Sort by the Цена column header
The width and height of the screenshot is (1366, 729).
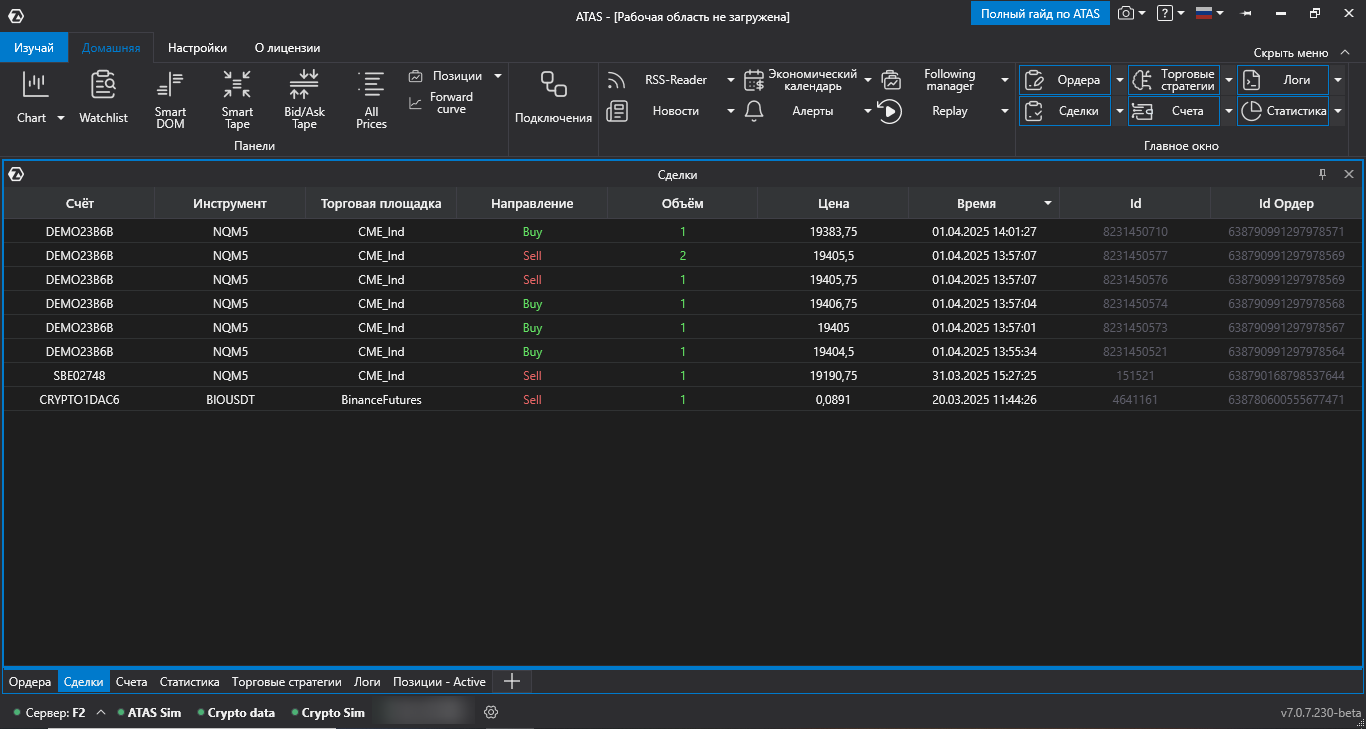click(x=833, y=203)
